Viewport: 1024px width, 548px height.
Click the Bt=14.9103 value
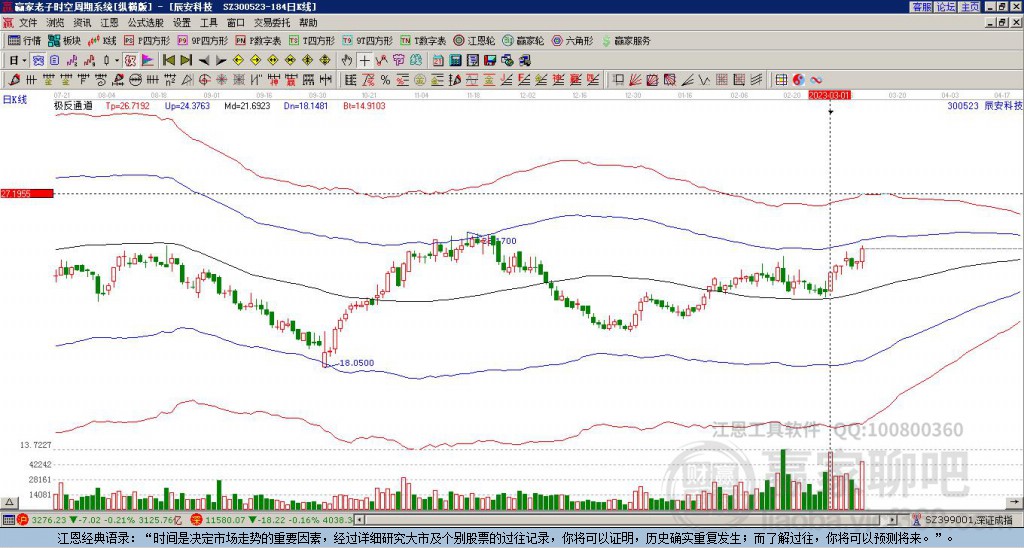[x=364, y=105]
